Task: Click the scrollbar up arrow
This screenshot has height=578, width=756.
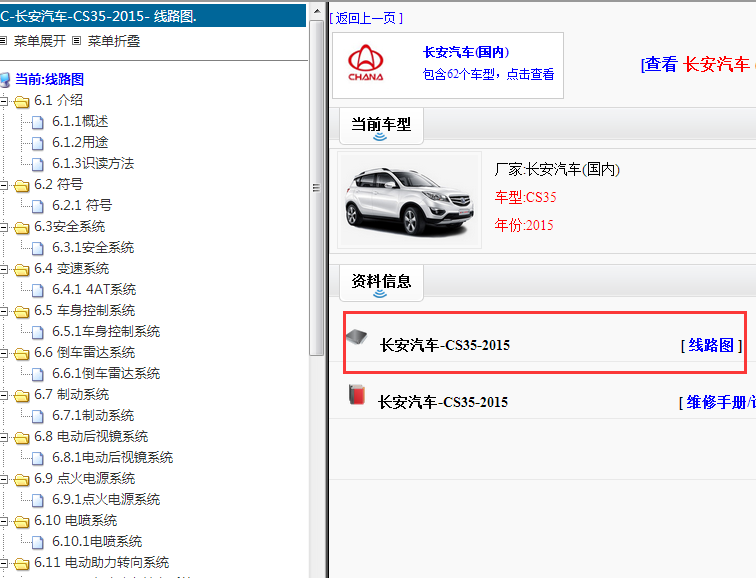Action: click(x=317, y=11)
